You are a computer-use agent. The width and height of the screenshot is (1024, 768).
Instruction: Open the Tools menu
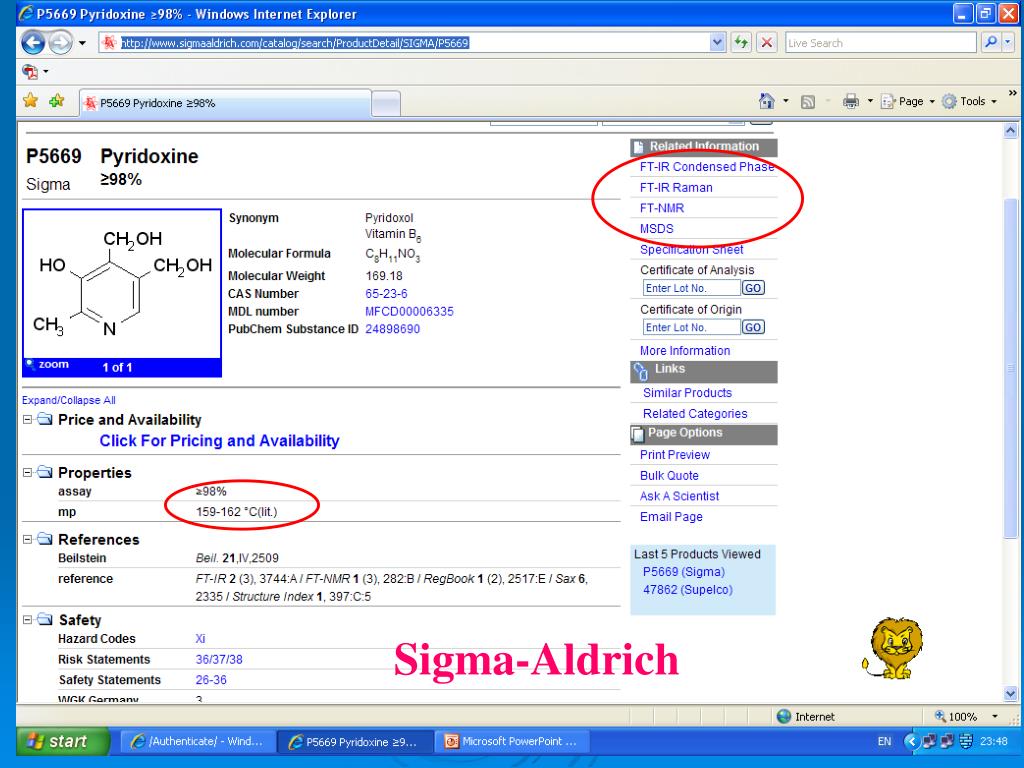click(969, 101)
